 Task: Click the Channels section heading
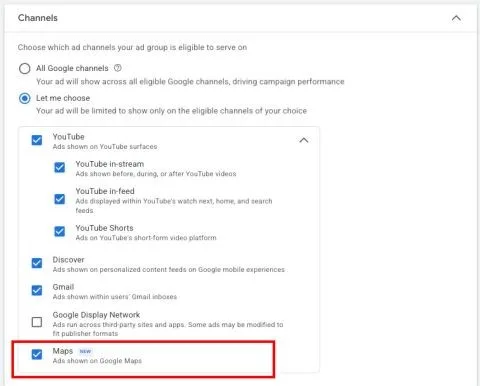pyautogui.click(x=38, y=18)
